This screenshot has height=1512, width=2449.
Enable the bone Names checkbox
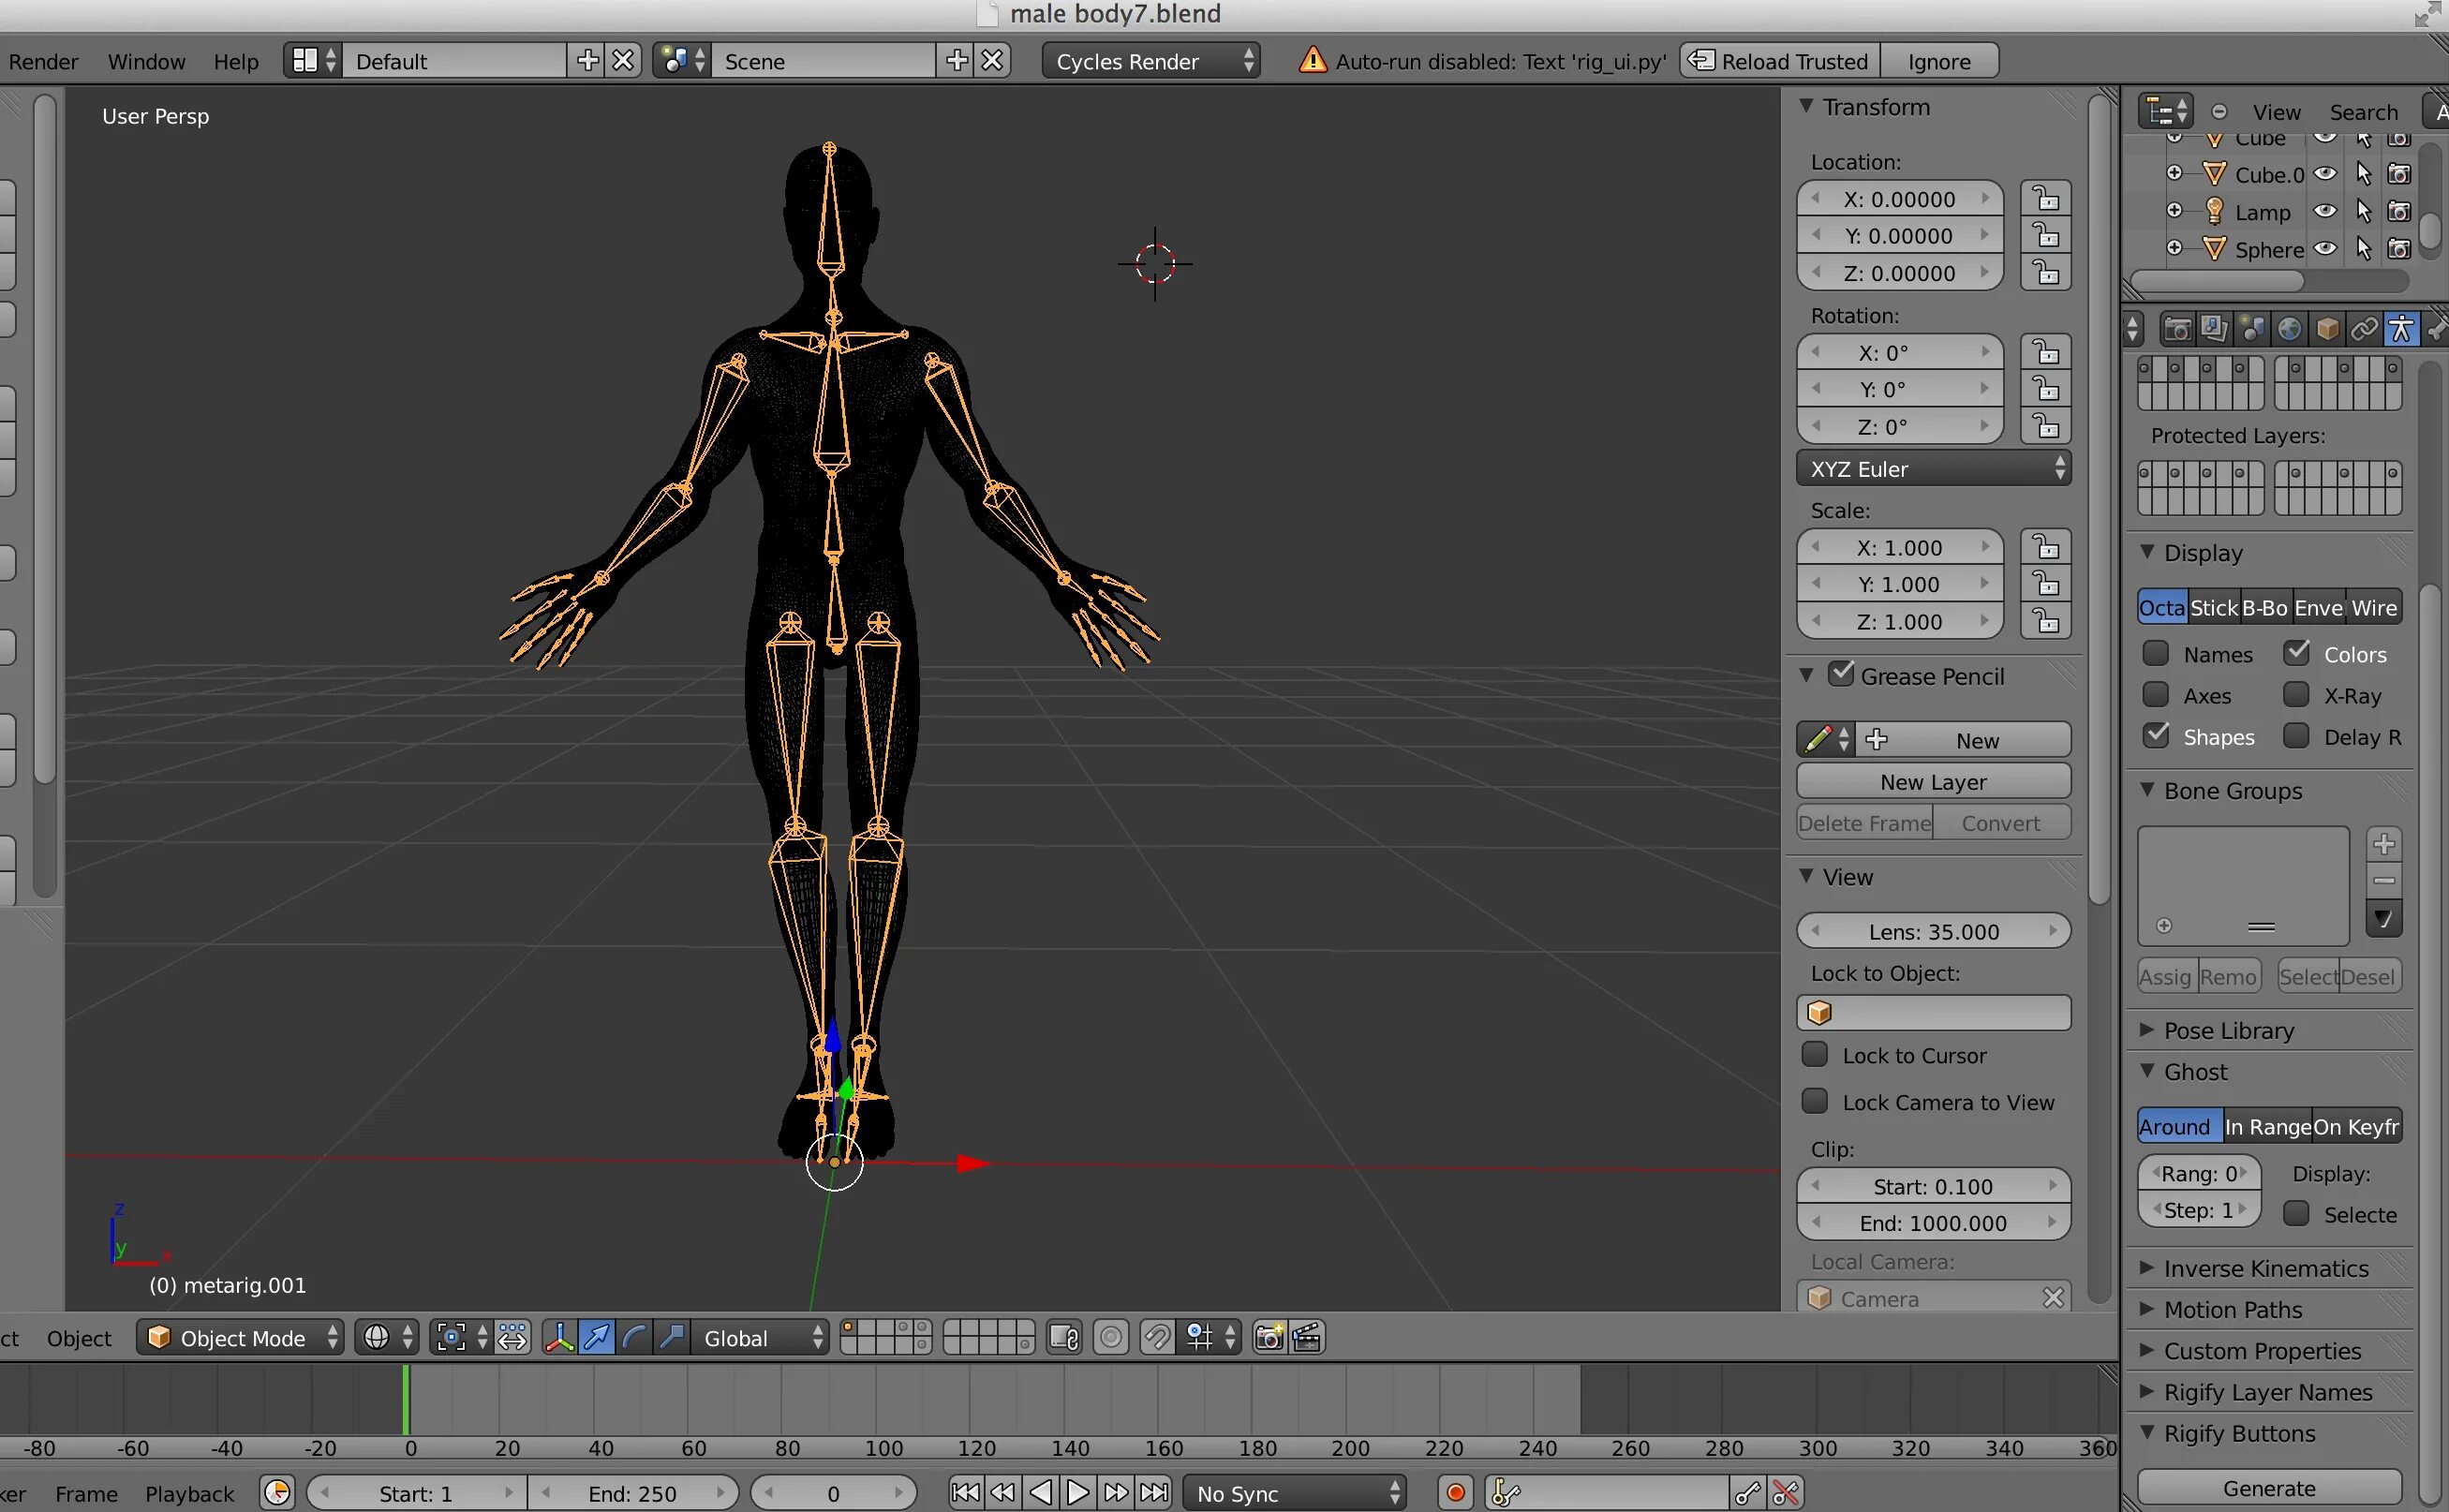coord(2156,654)
